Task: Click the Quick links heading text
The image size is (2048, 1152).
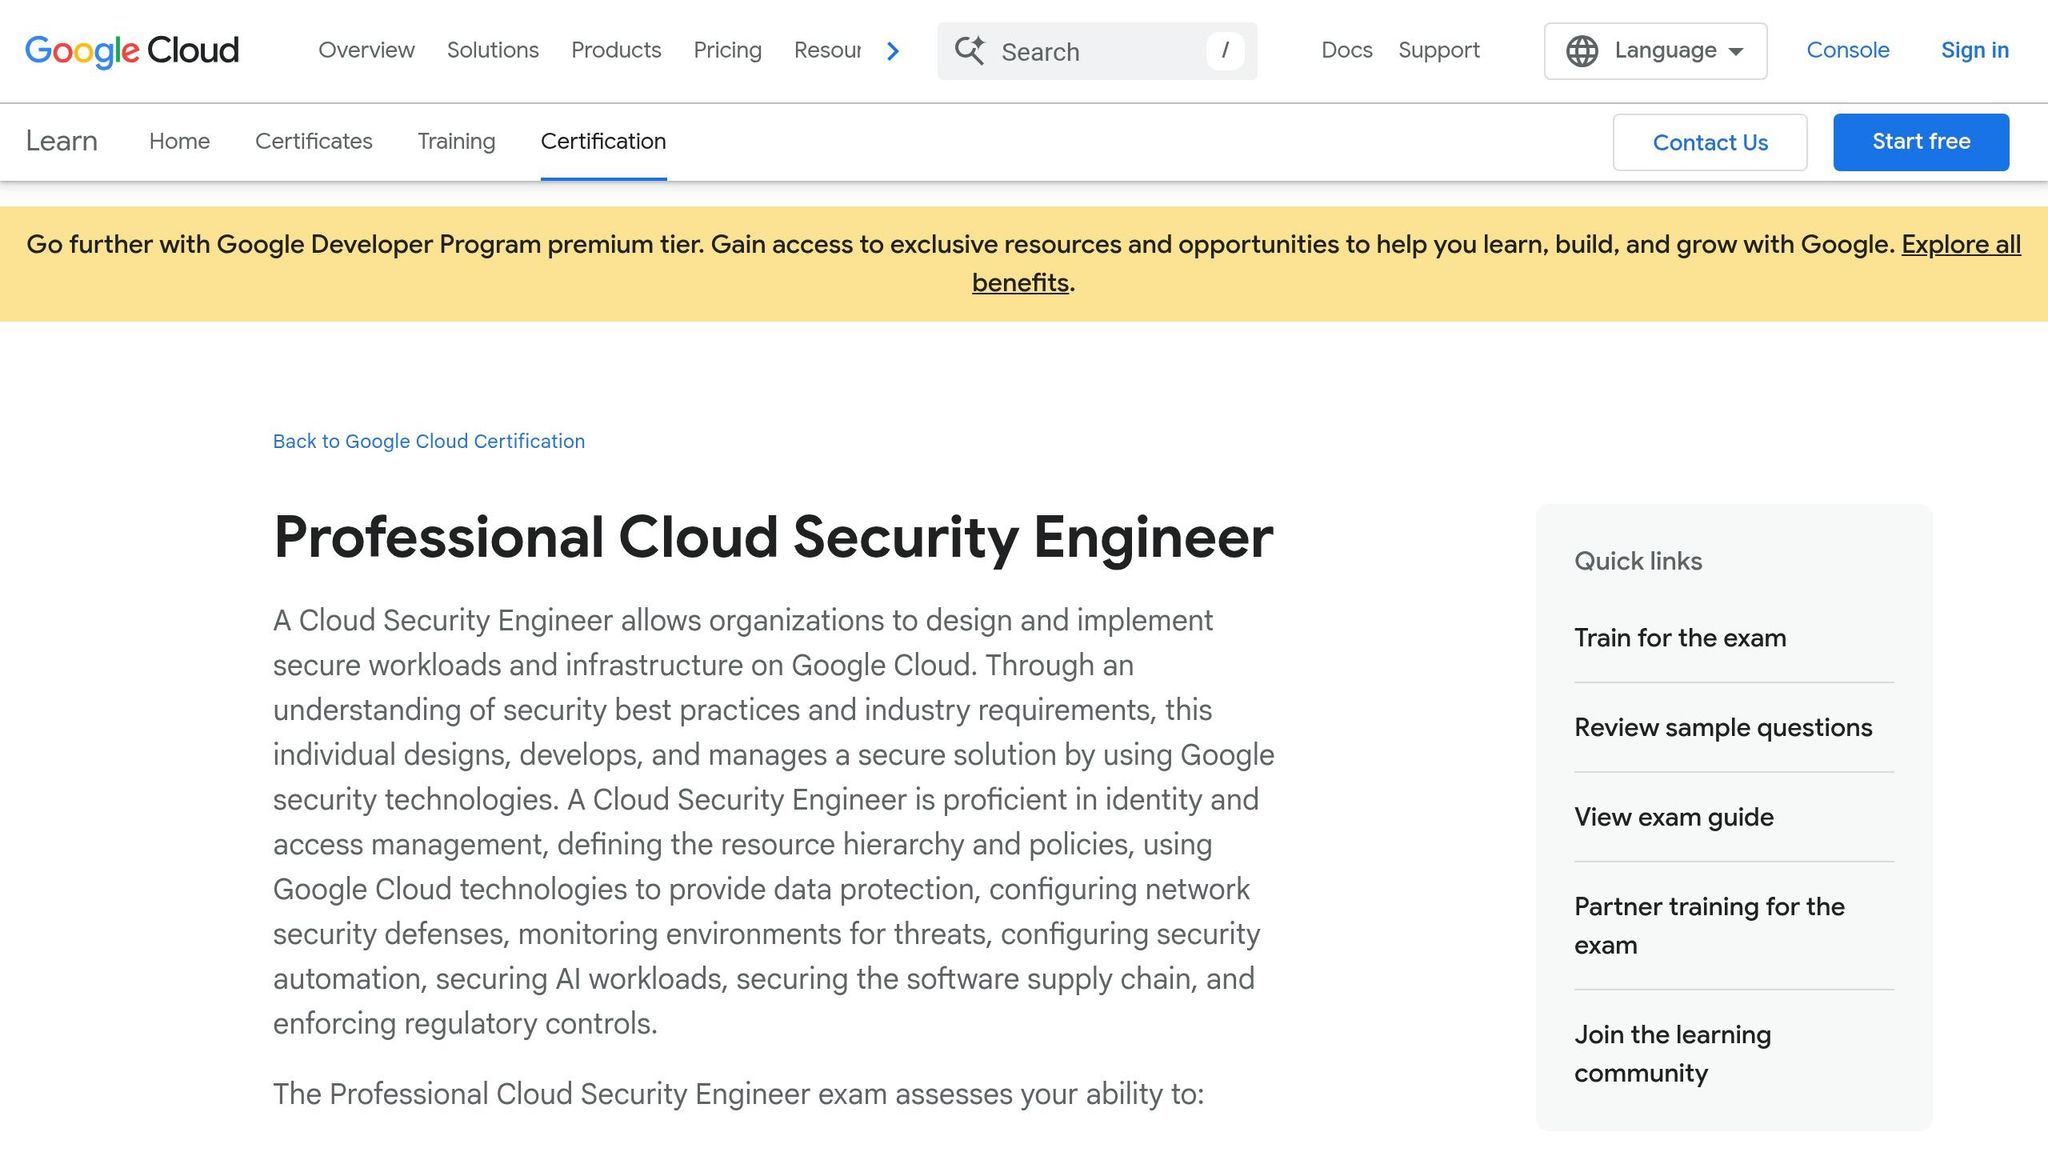Action: [x=1638, y=561]
